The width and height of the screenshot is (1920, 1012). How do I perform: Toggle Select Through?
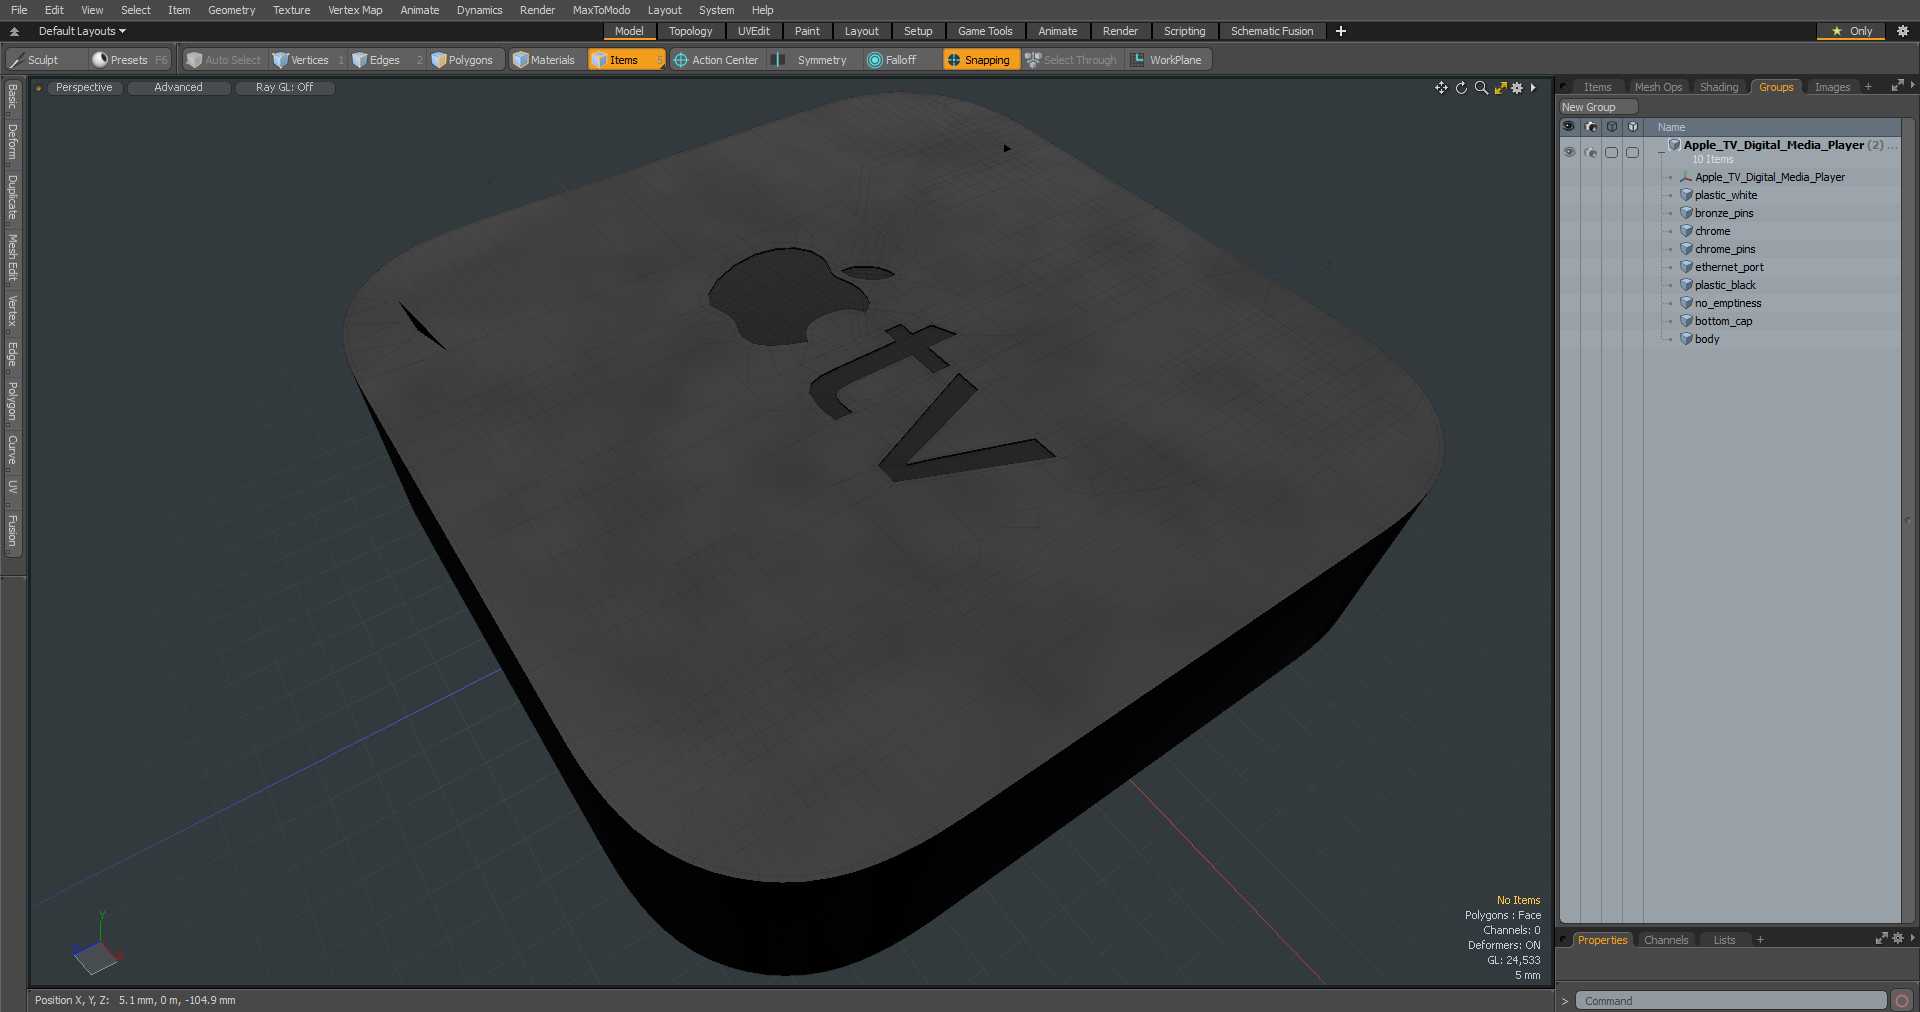pyautogui.click(x=1071, y=60)
